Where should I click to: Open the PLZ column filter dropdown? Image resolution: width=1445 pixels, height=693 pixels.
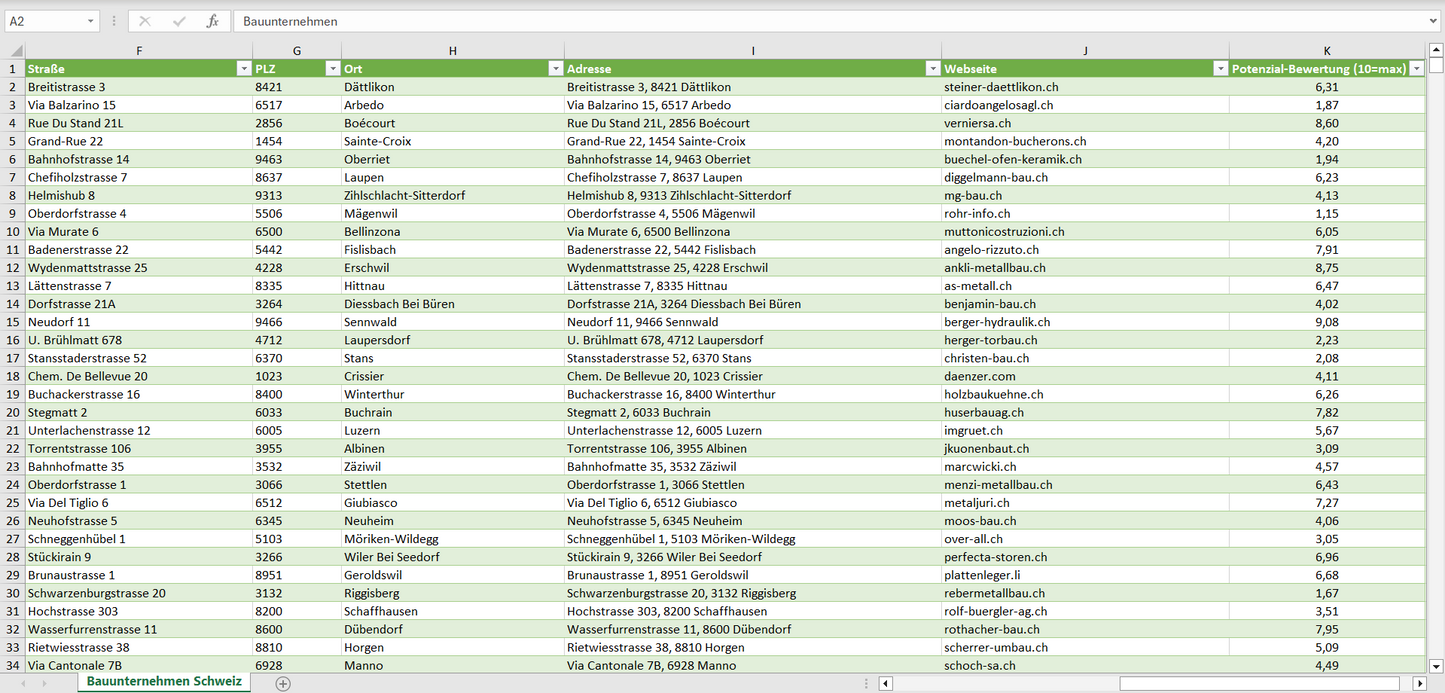click(332, 69)
